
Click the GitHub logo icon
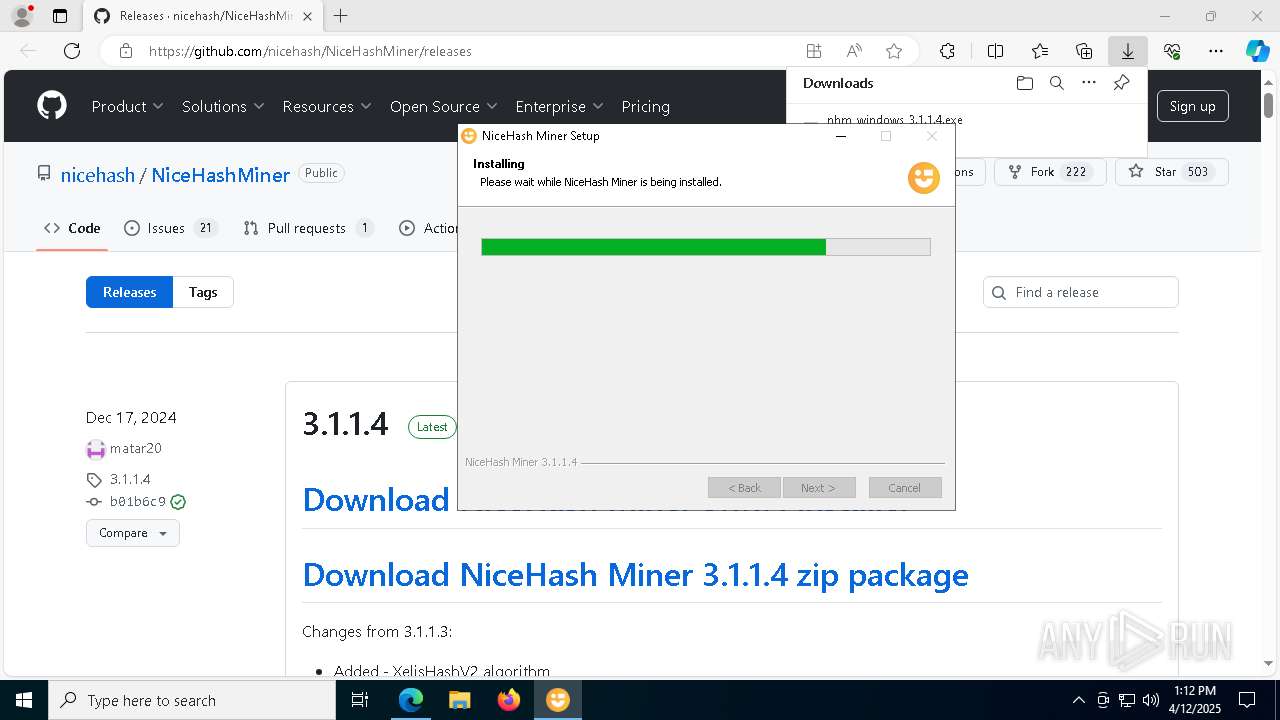(52, 106)
